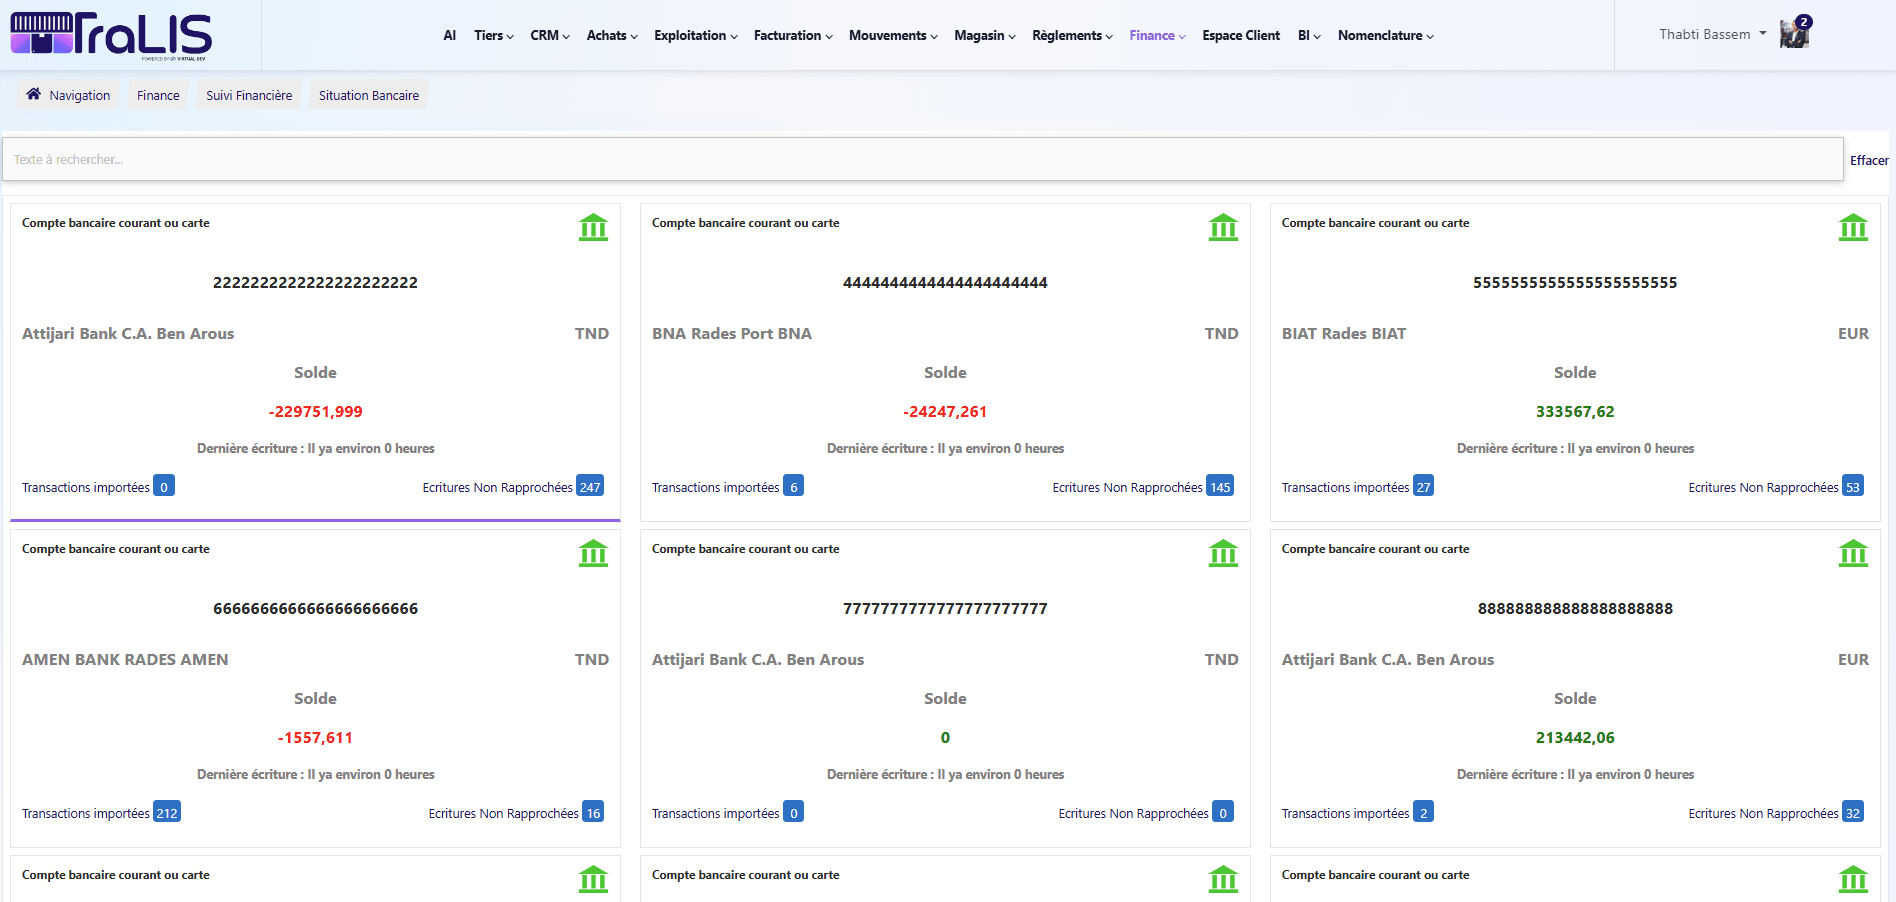Expand the Facturation menu
This screenshot has height=902, width=1896.
(x=793, y=35)
